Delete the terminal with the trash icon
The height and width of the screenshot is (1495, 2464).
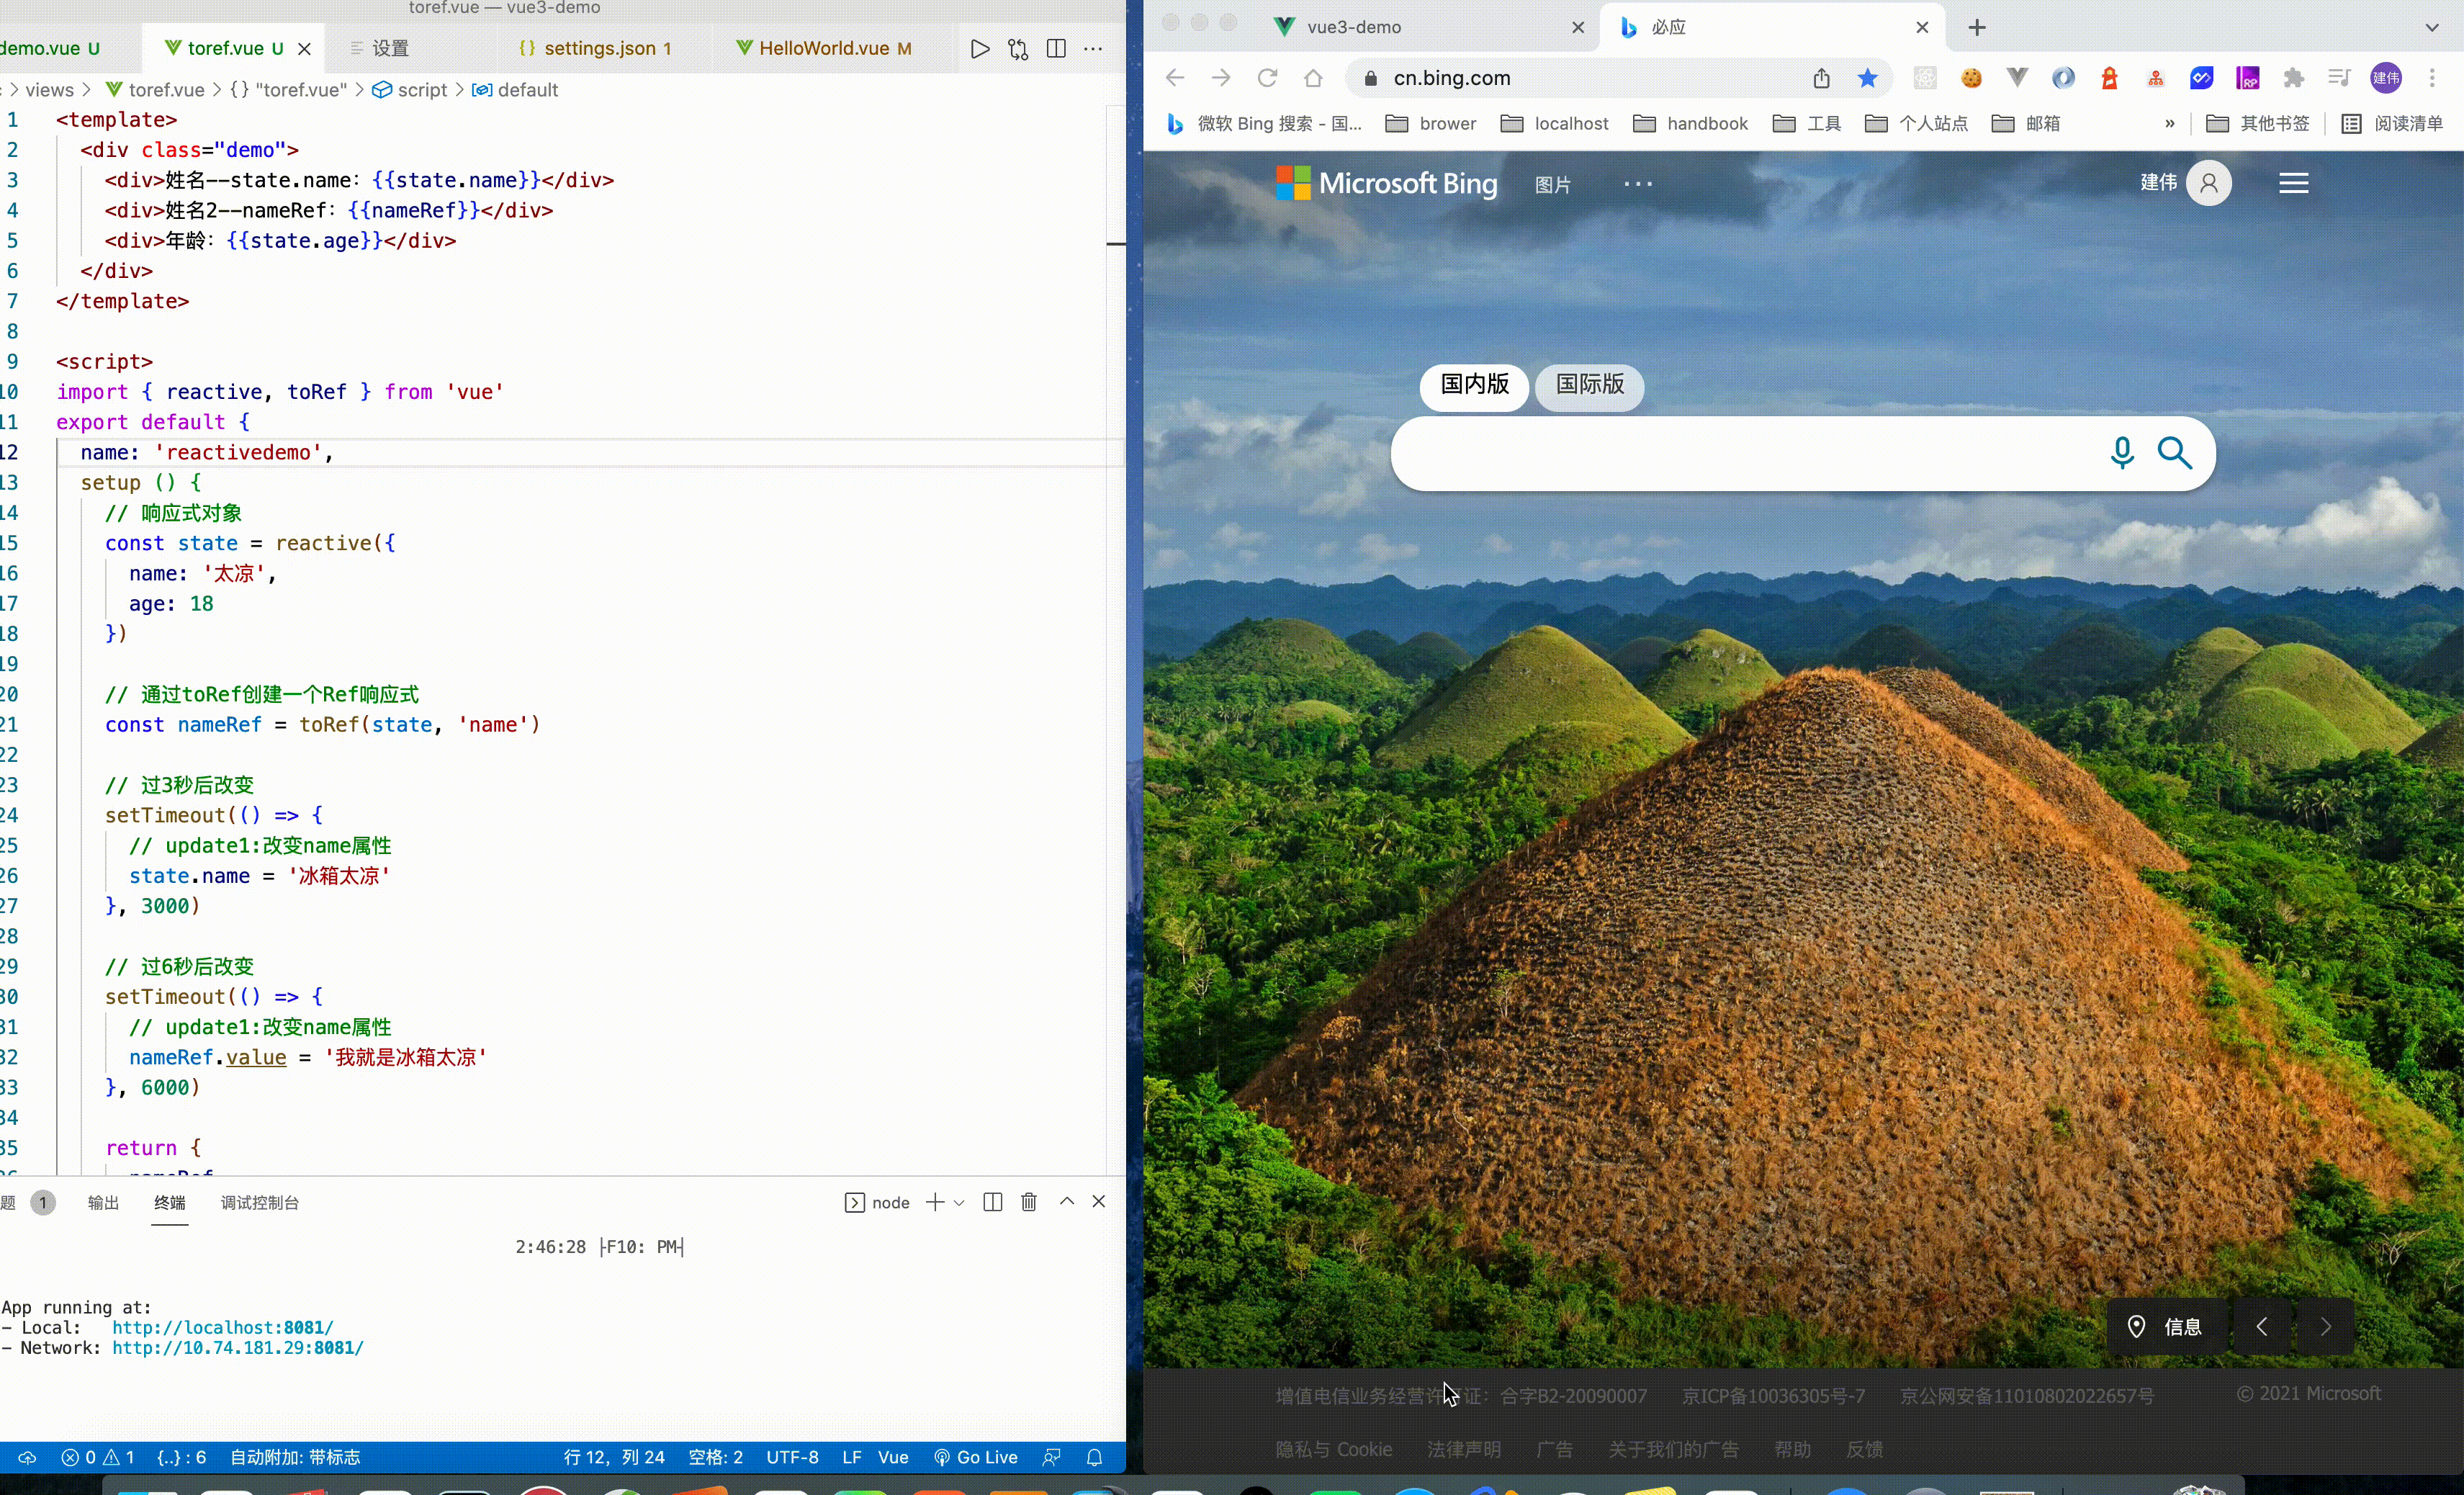pos(1028,1202)
